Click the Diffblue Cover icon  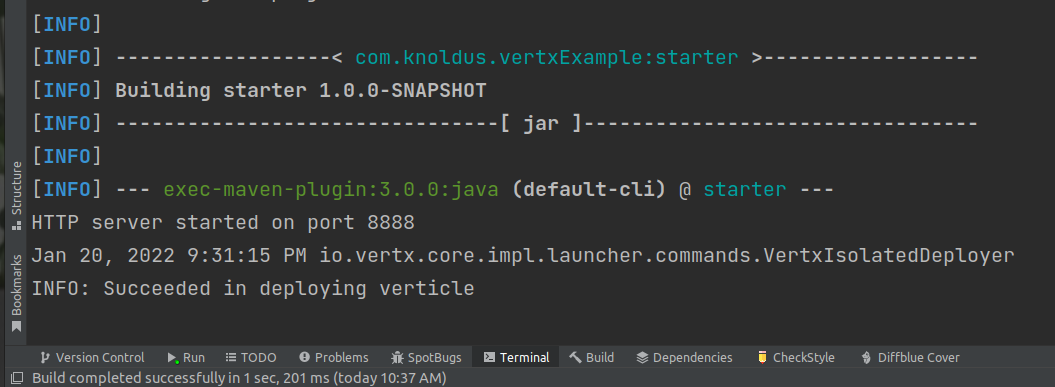click(867, 357)
